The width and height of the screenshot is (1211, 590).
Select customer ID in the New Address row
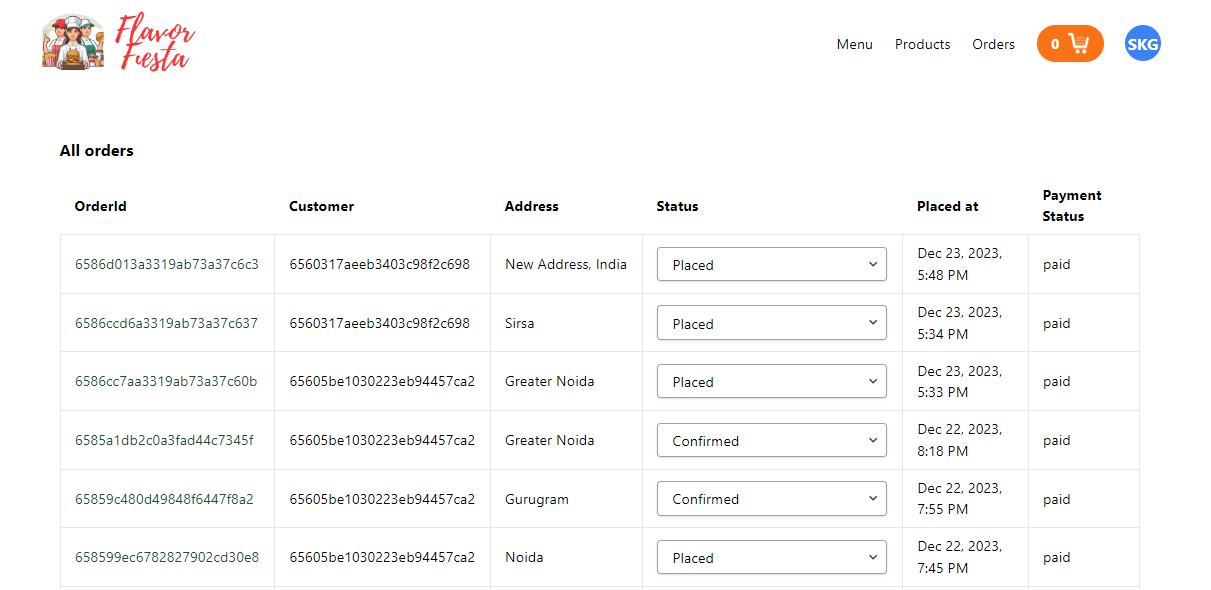[379, 265]
